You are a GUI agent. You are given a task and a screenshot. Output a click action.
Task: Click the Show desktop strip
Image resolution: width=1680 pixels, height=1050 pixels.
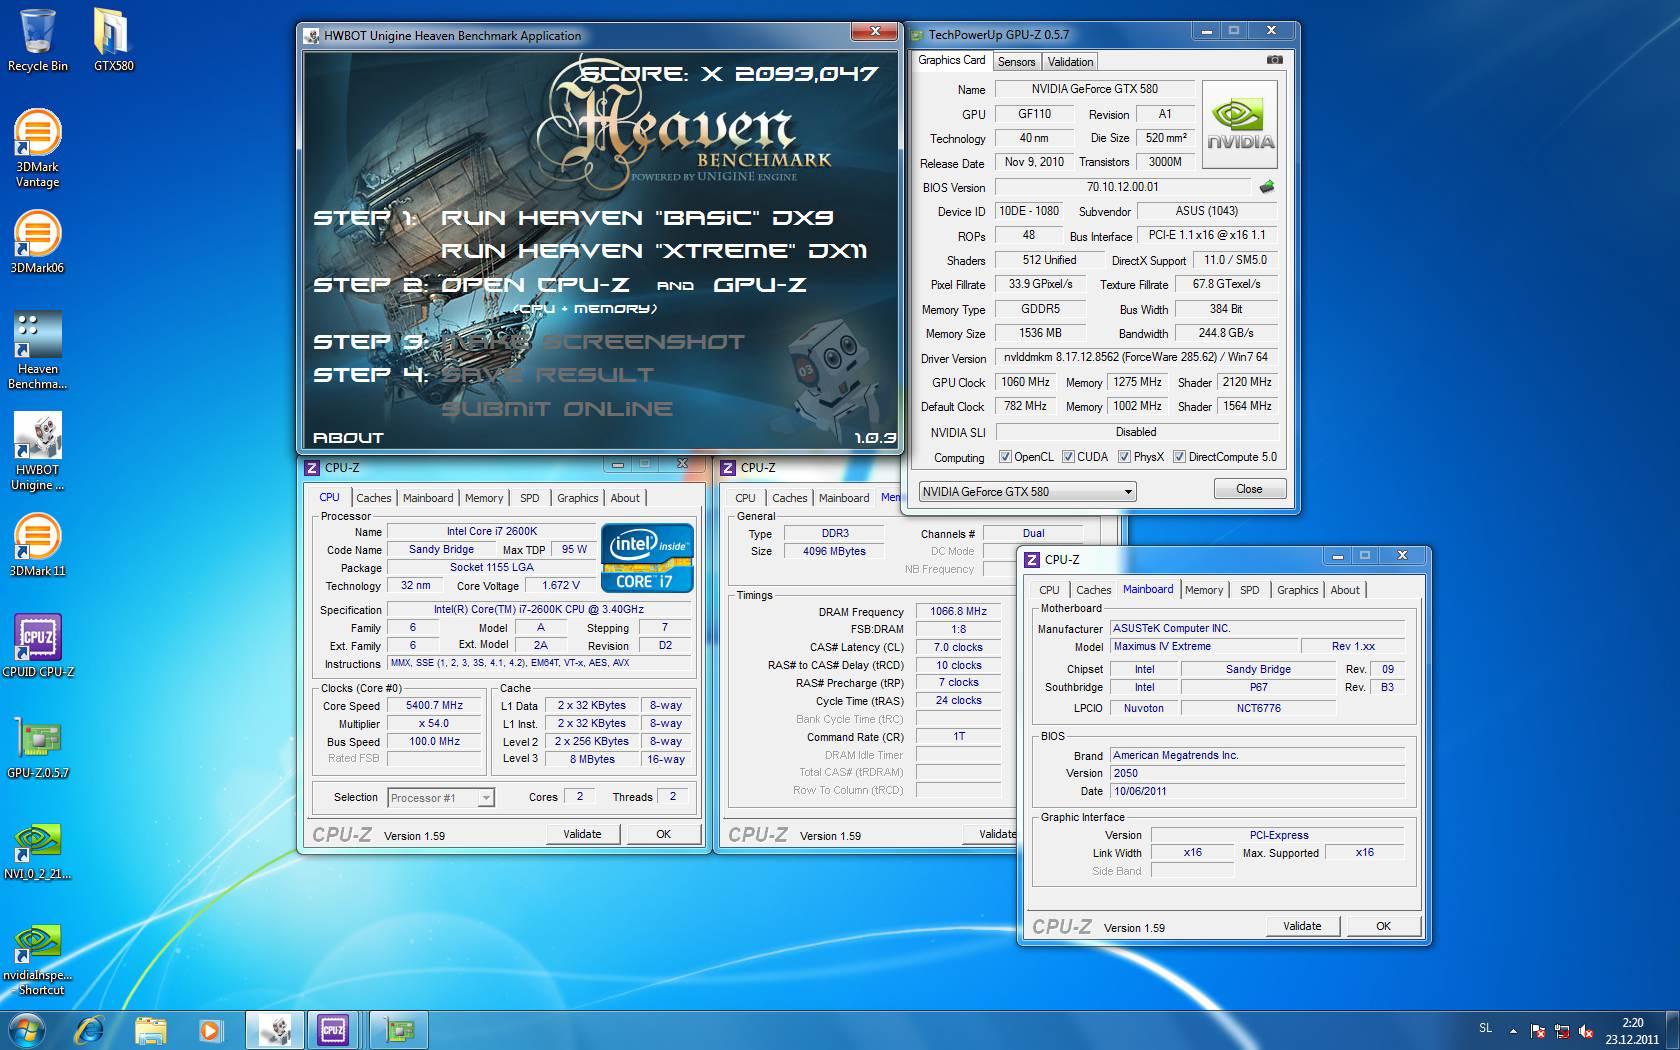coord(1673,1030)
